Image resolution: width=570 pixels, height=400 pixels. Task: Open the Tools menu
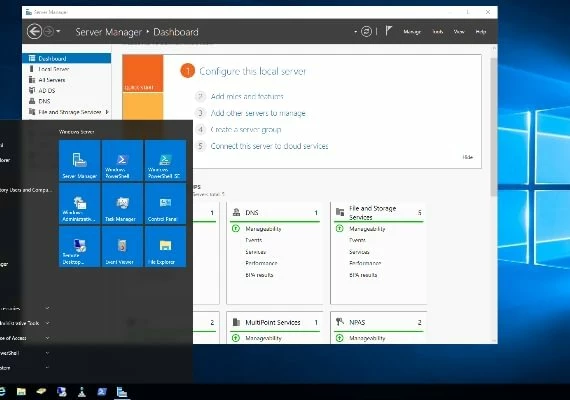click(x=438, y=32)
